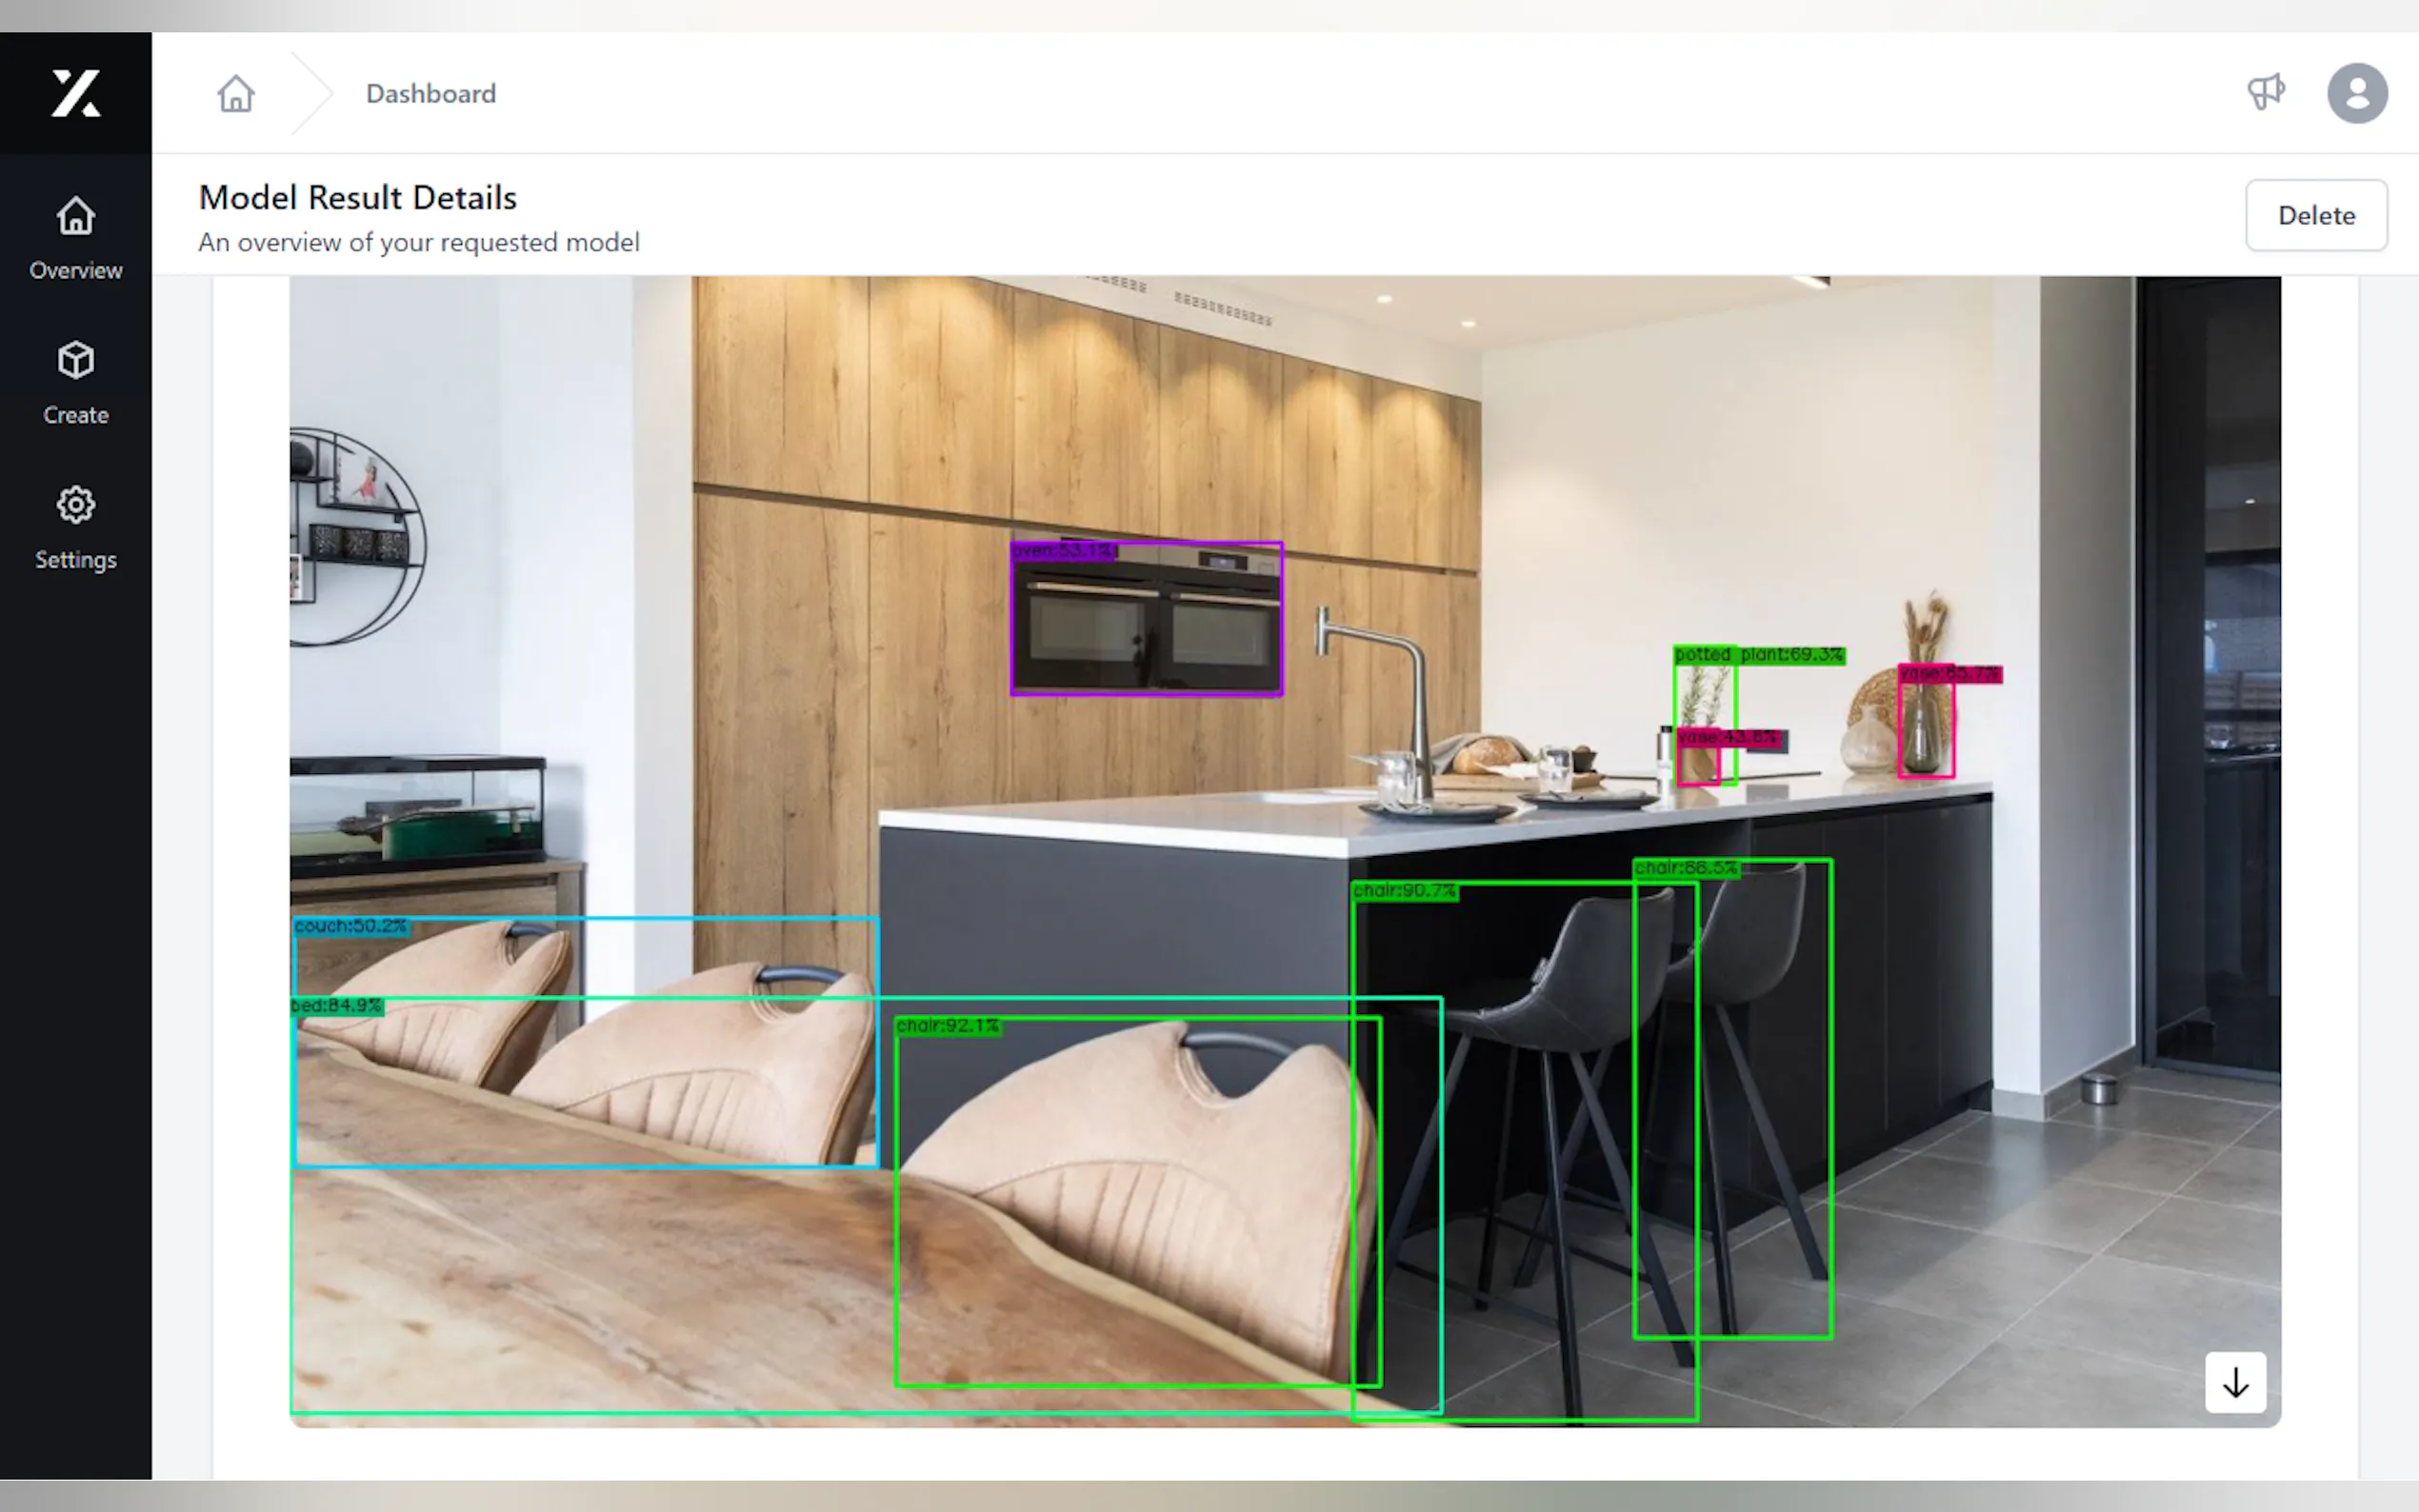The image size is (2419, 1512).
Task: Open the user profile avatar
Action: (x=2356, y=93)
